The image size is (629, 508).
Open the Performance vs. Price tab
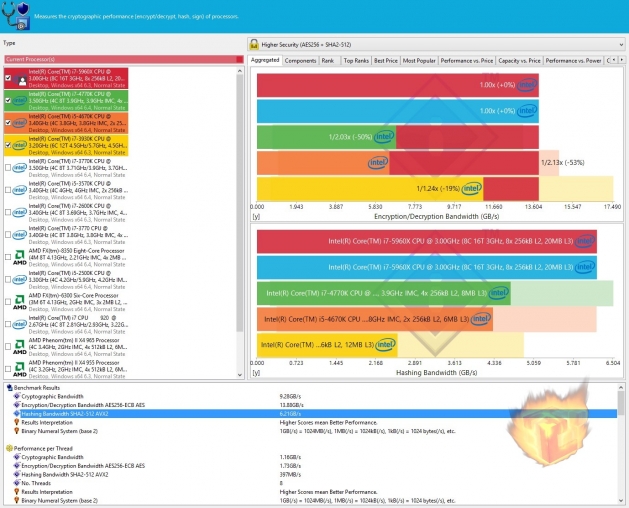pyautogui.click(x=467, y=61)
